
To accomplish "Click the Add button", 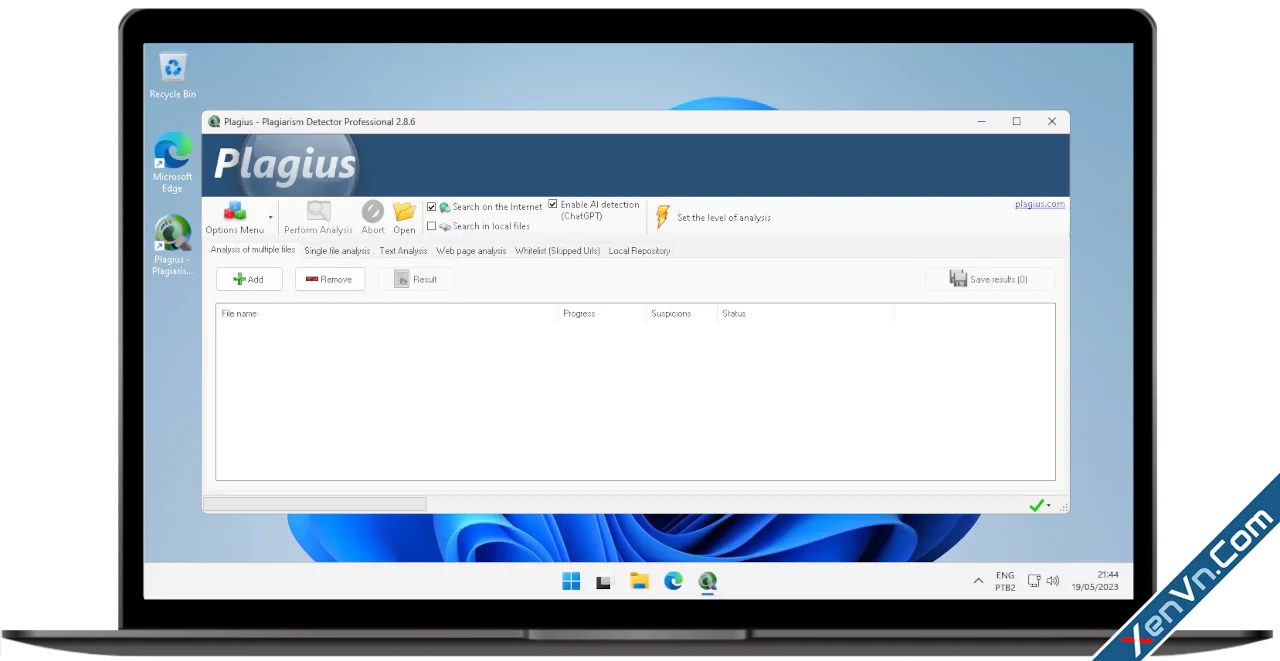I will [249, 279].
